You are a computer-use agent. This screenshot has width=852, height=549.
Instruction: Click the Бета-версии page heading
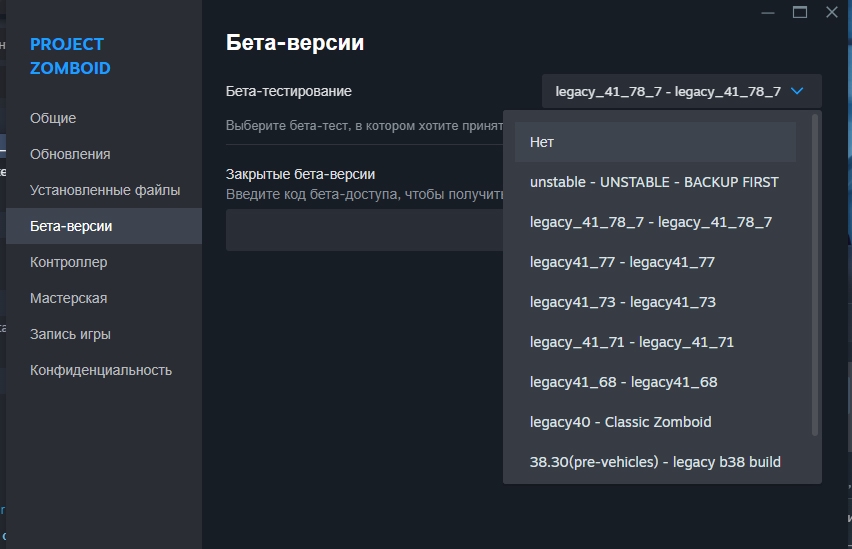[295, 42]
